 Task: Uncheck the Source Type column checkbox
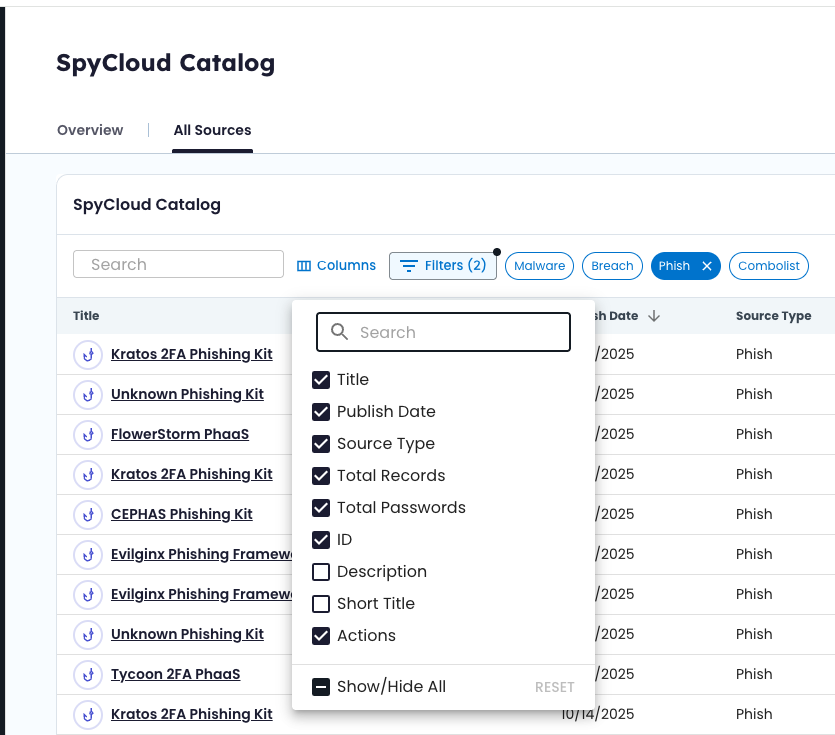pos(321,444)
